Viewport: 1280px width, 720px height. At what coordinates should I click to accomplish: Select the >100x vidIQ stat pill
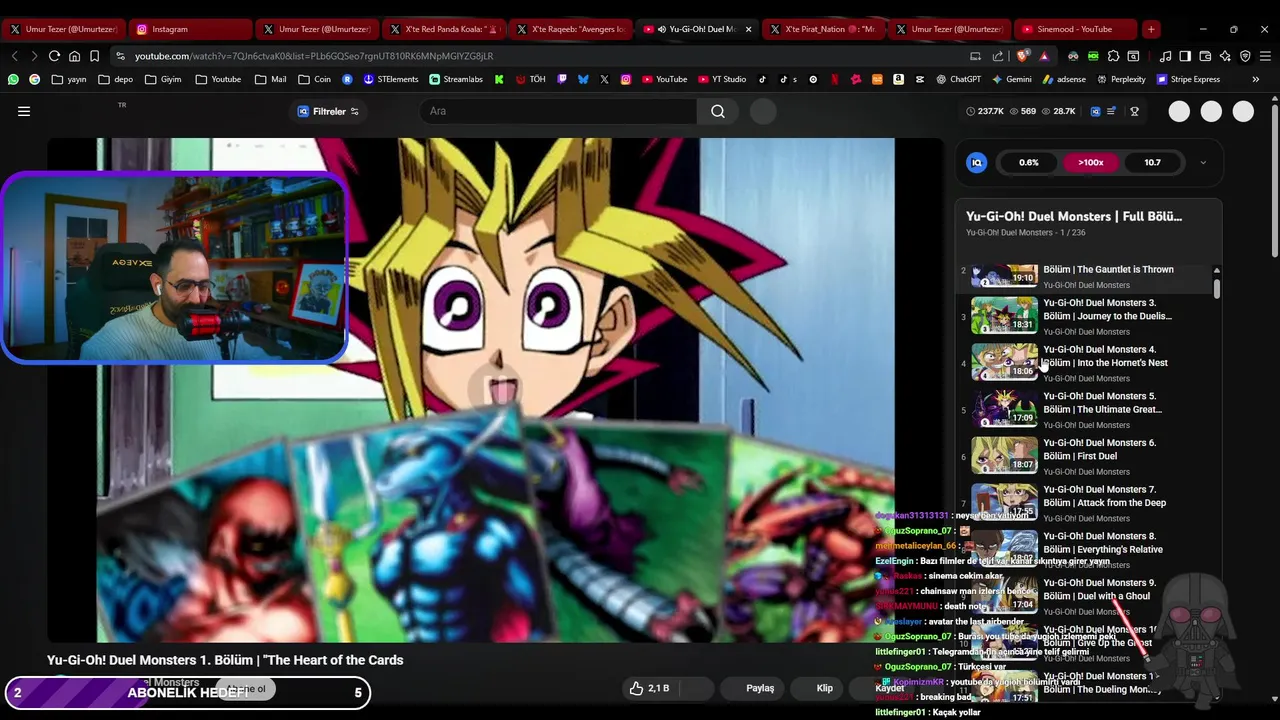point(1091,162)
